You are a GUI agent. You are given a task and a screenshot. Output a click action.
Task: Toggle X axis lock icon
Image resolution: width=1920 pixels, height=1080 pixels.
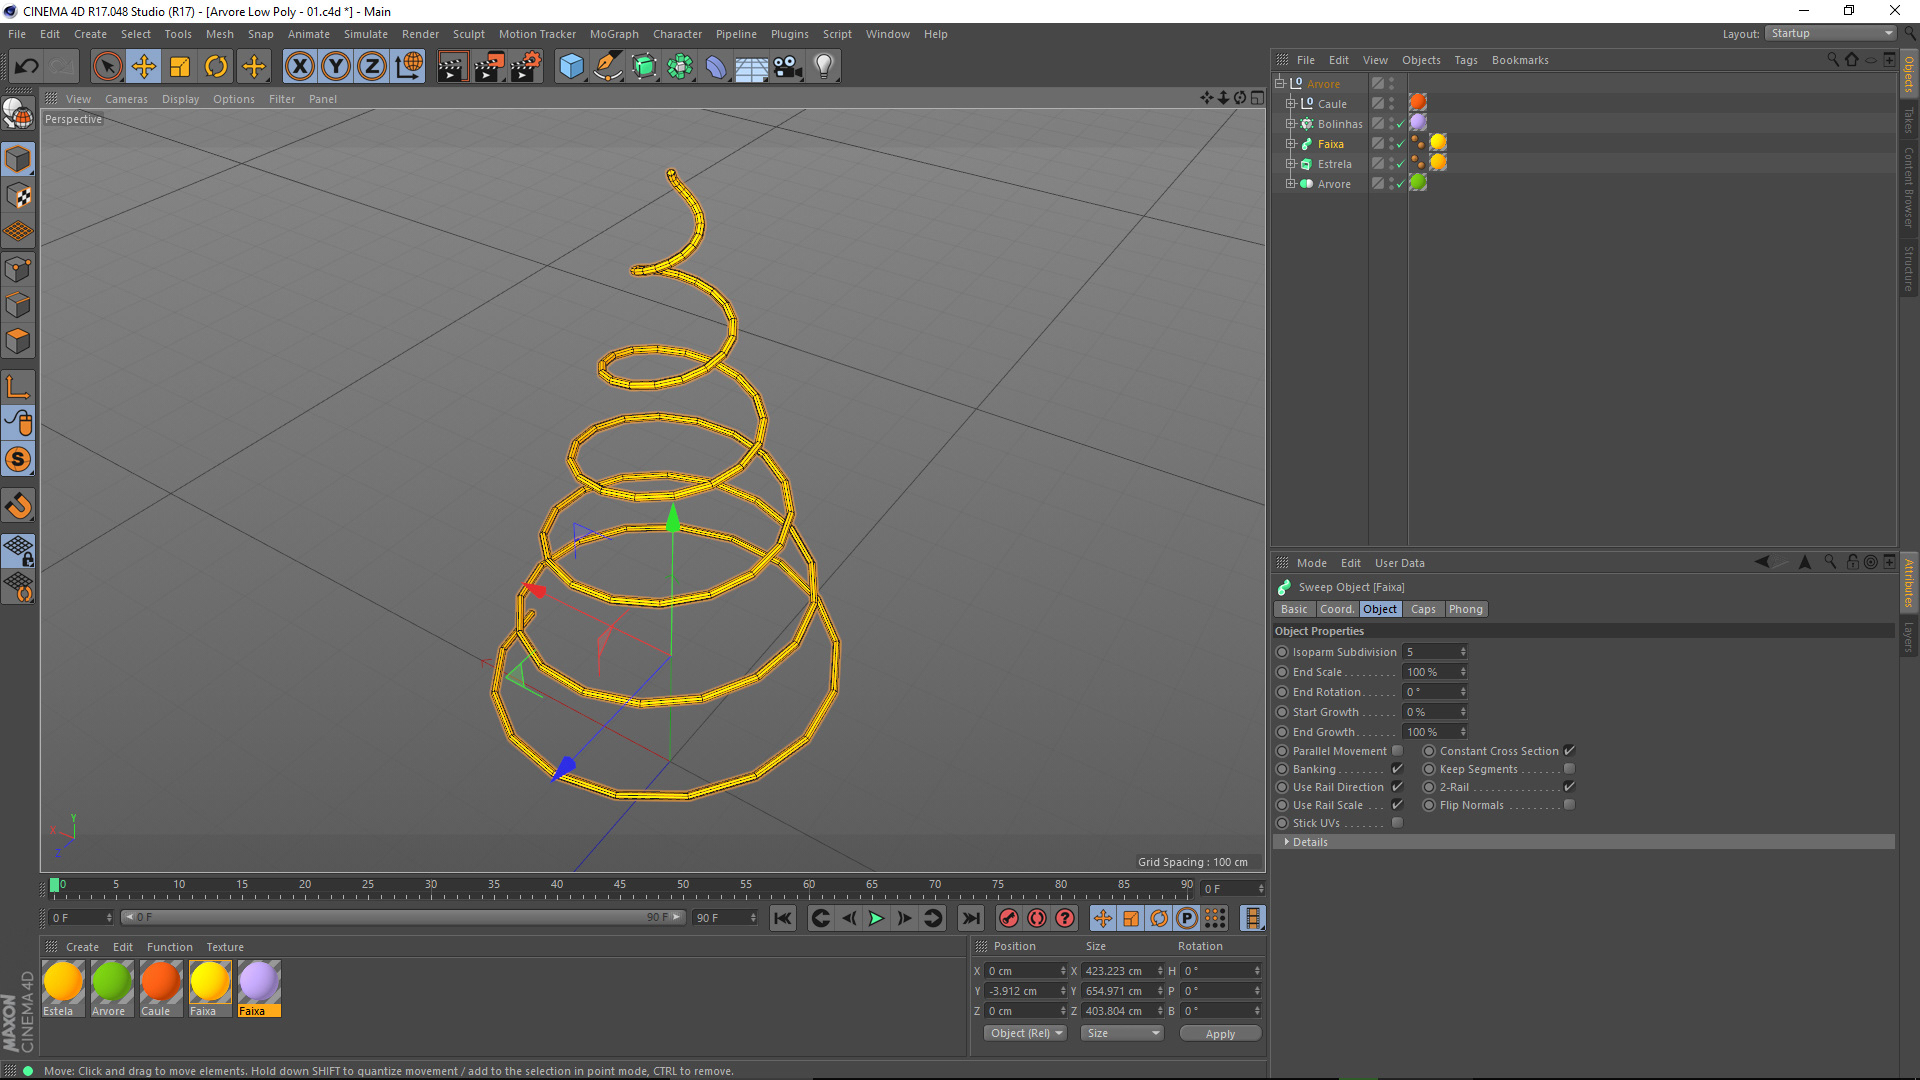coord(299,67)
